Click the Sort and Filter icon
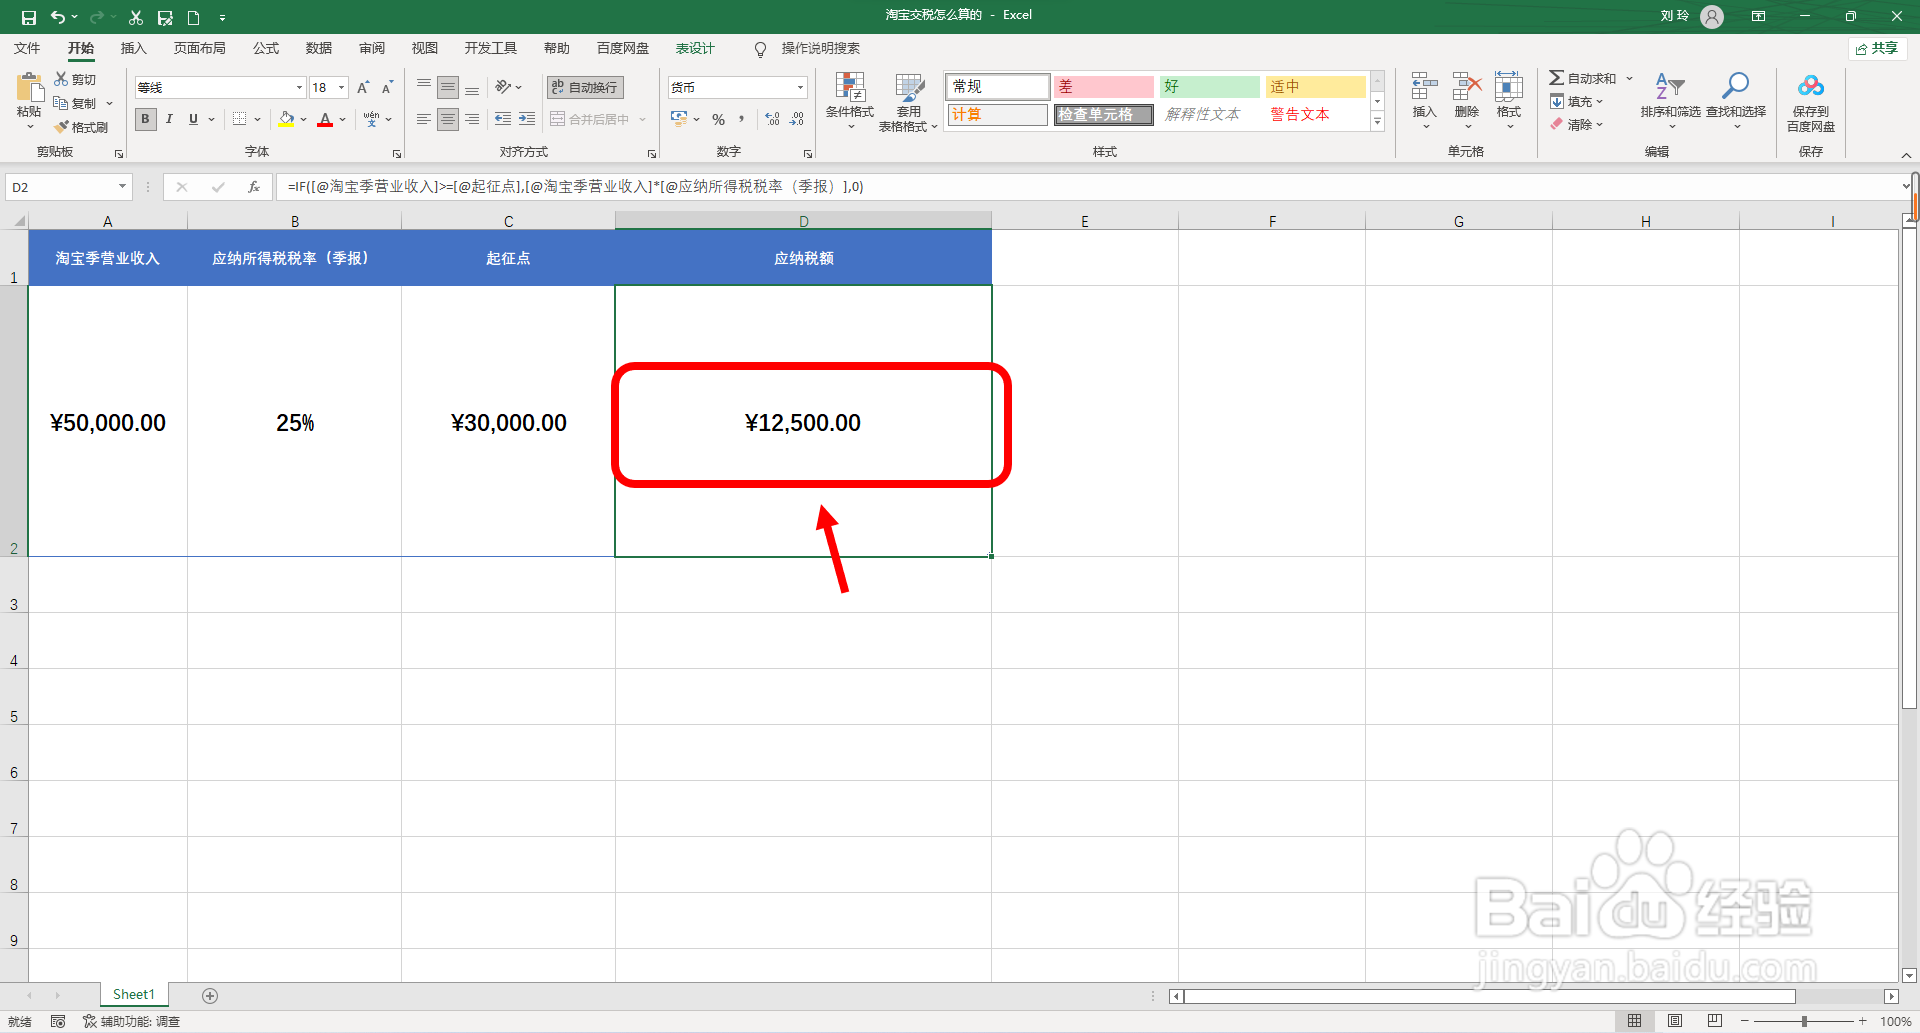 pyautogui.click(x=1670, y=87)
